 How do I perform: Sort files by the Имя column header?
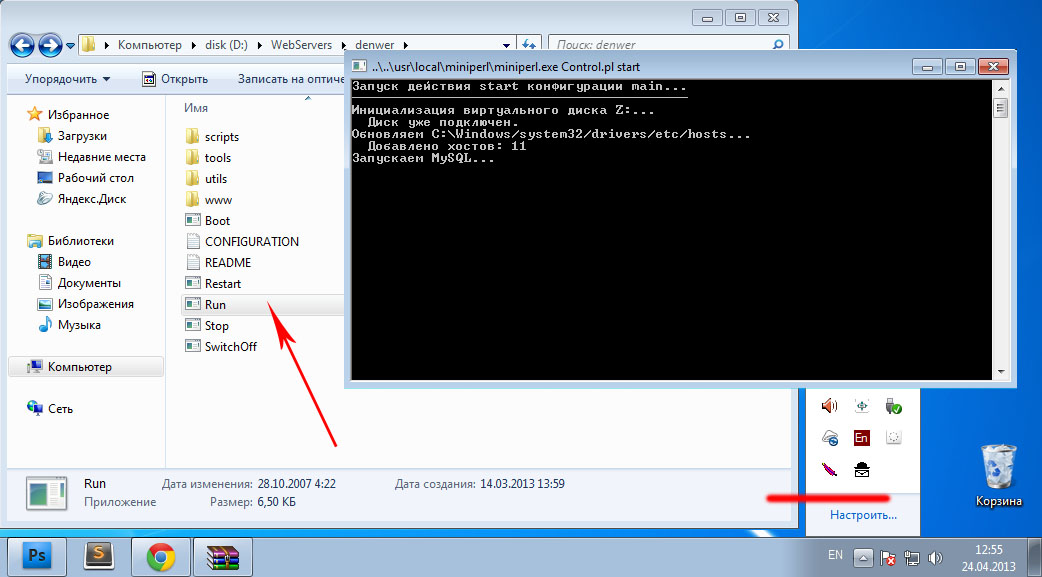[x=196, y=107]
